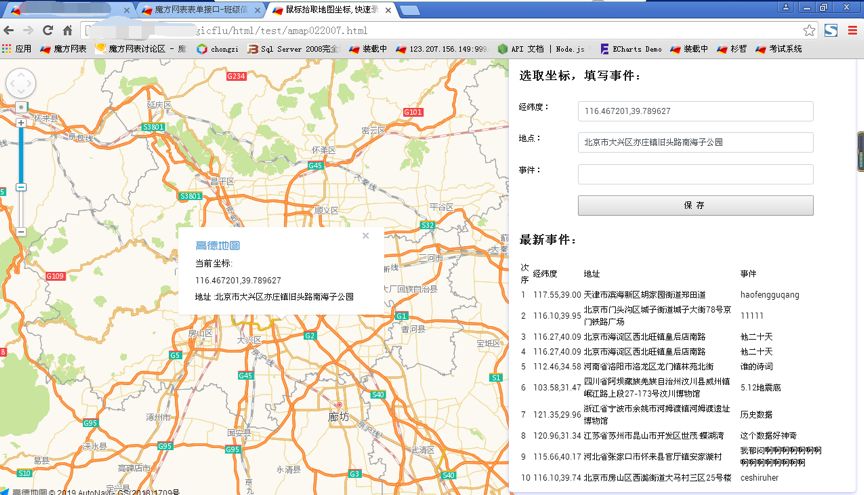Click the 经纬度 coordinates input field
The image size is (864, 495).
[x=695, y=111]
